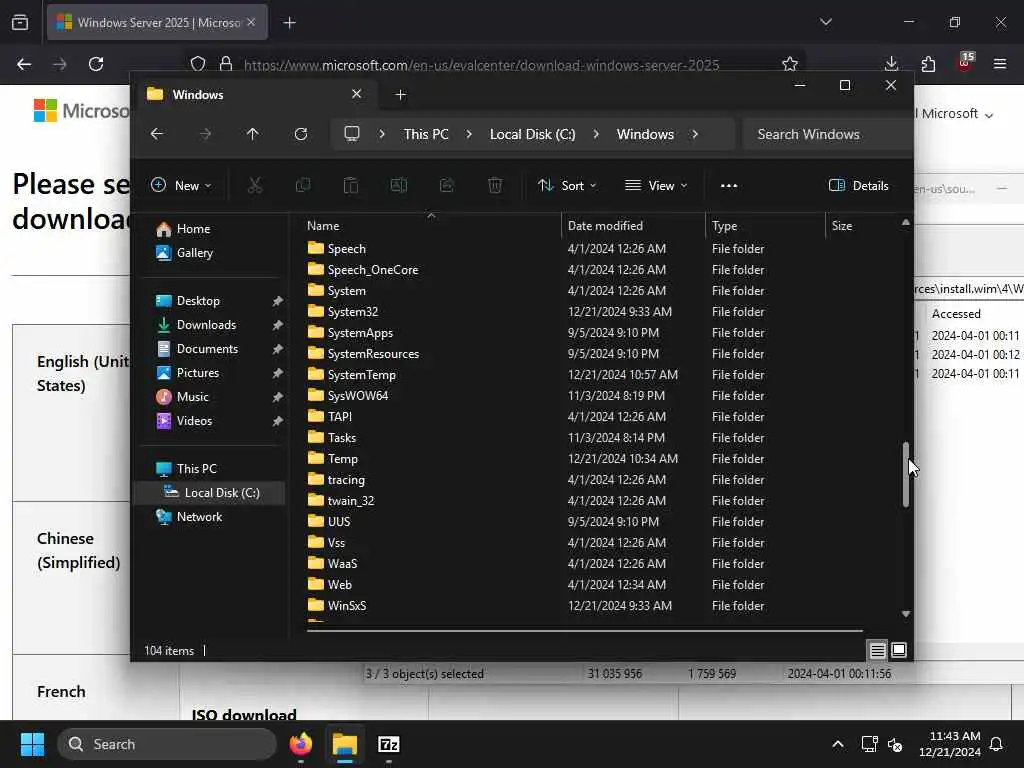Sort by the Name column header
Viewport: 1024px width, 768px height.
tap(323, 225)
